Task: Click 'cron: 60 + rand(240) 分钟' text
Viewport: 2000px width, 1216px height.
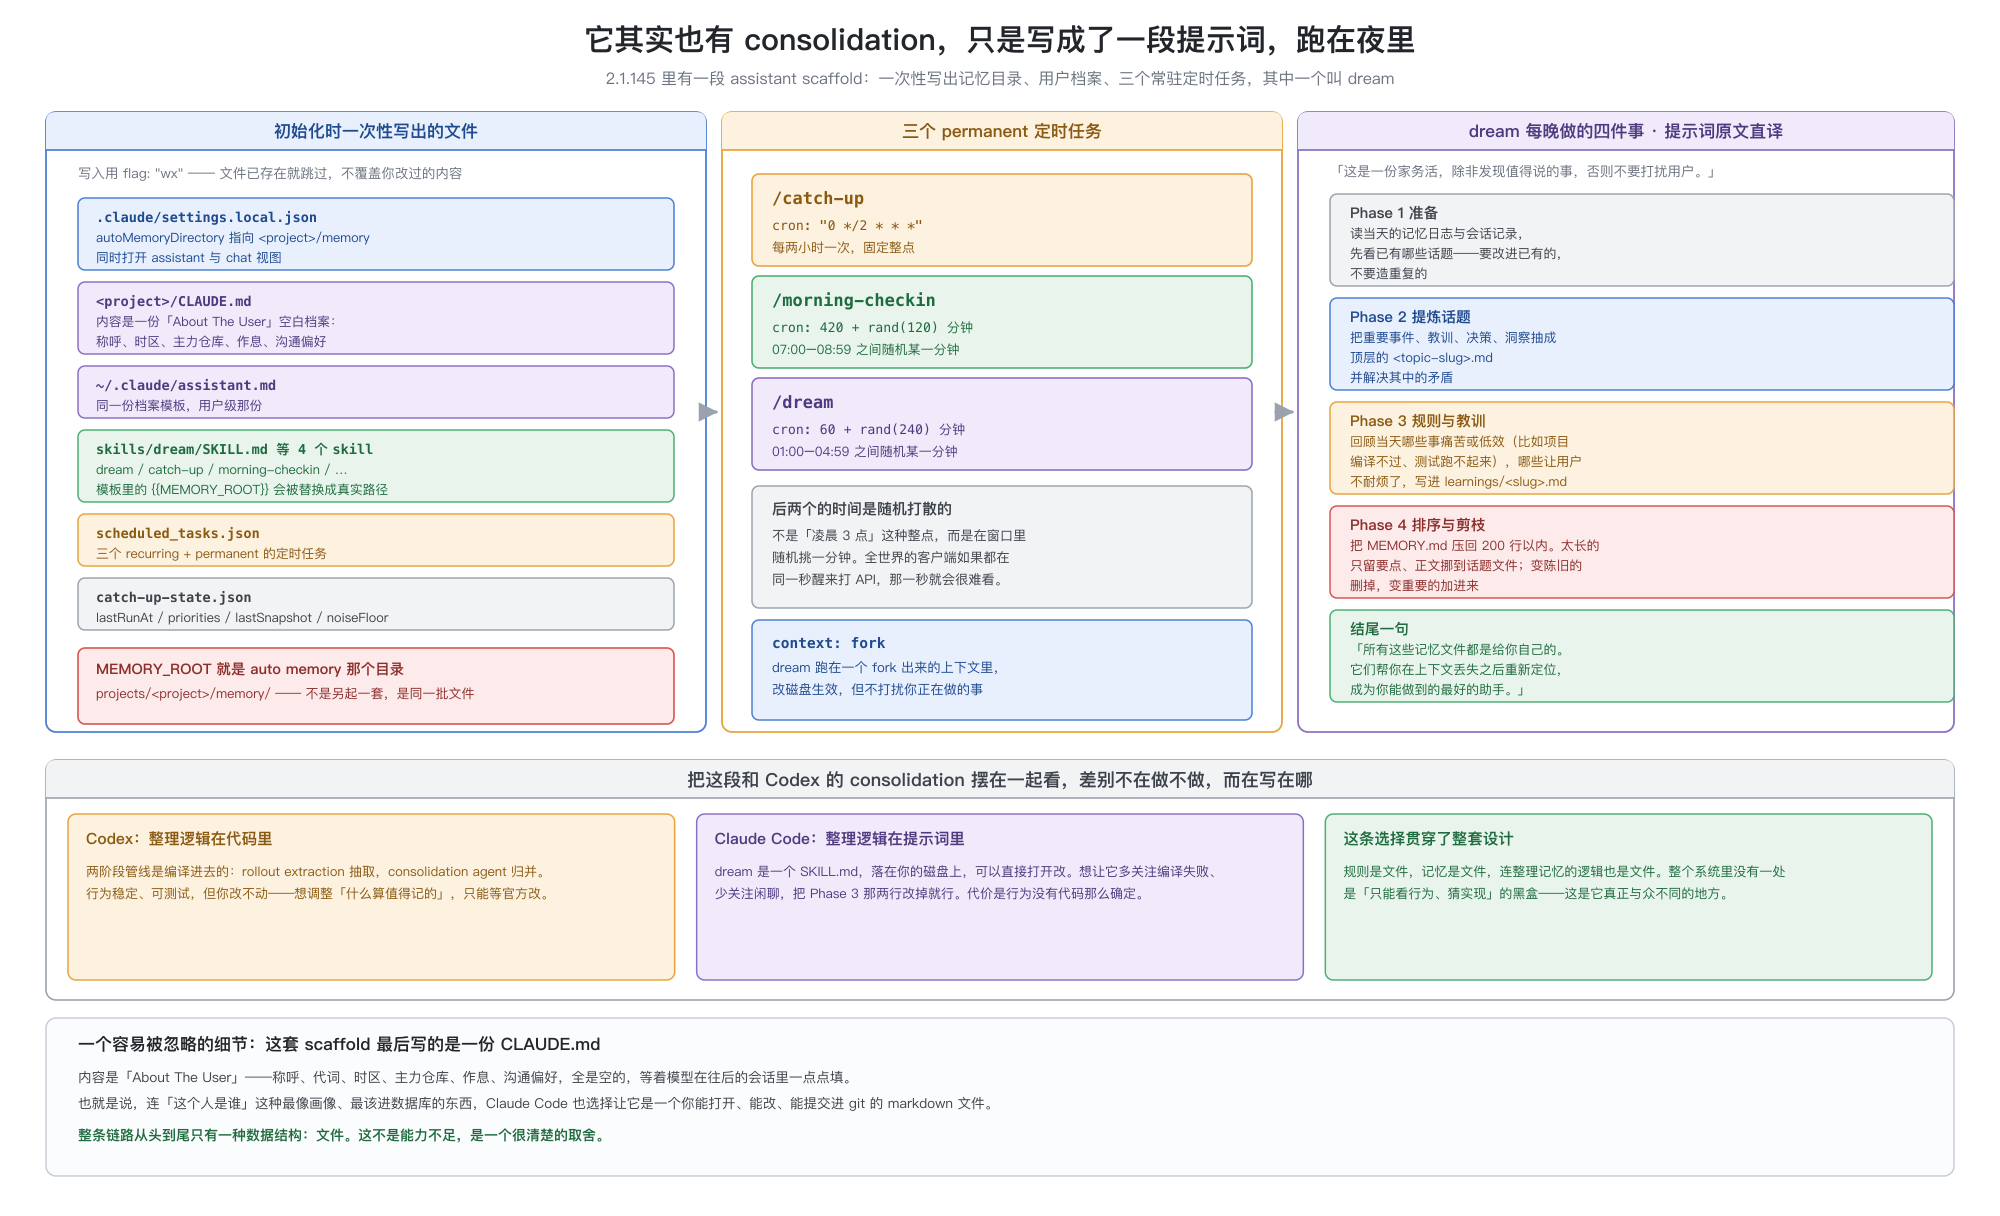Action: (x=868, y=430)
